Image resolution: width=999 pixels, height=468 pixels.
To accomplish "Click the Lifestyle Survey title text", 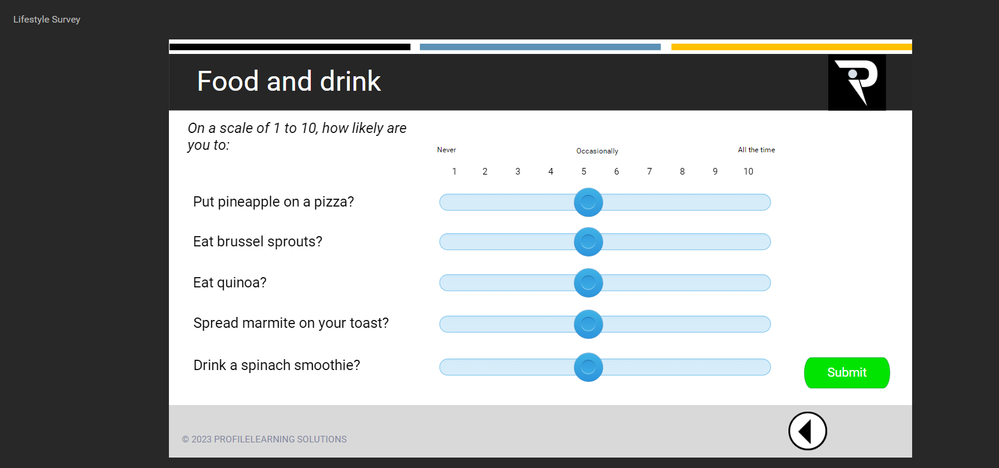I will click(x=46, y=19).
